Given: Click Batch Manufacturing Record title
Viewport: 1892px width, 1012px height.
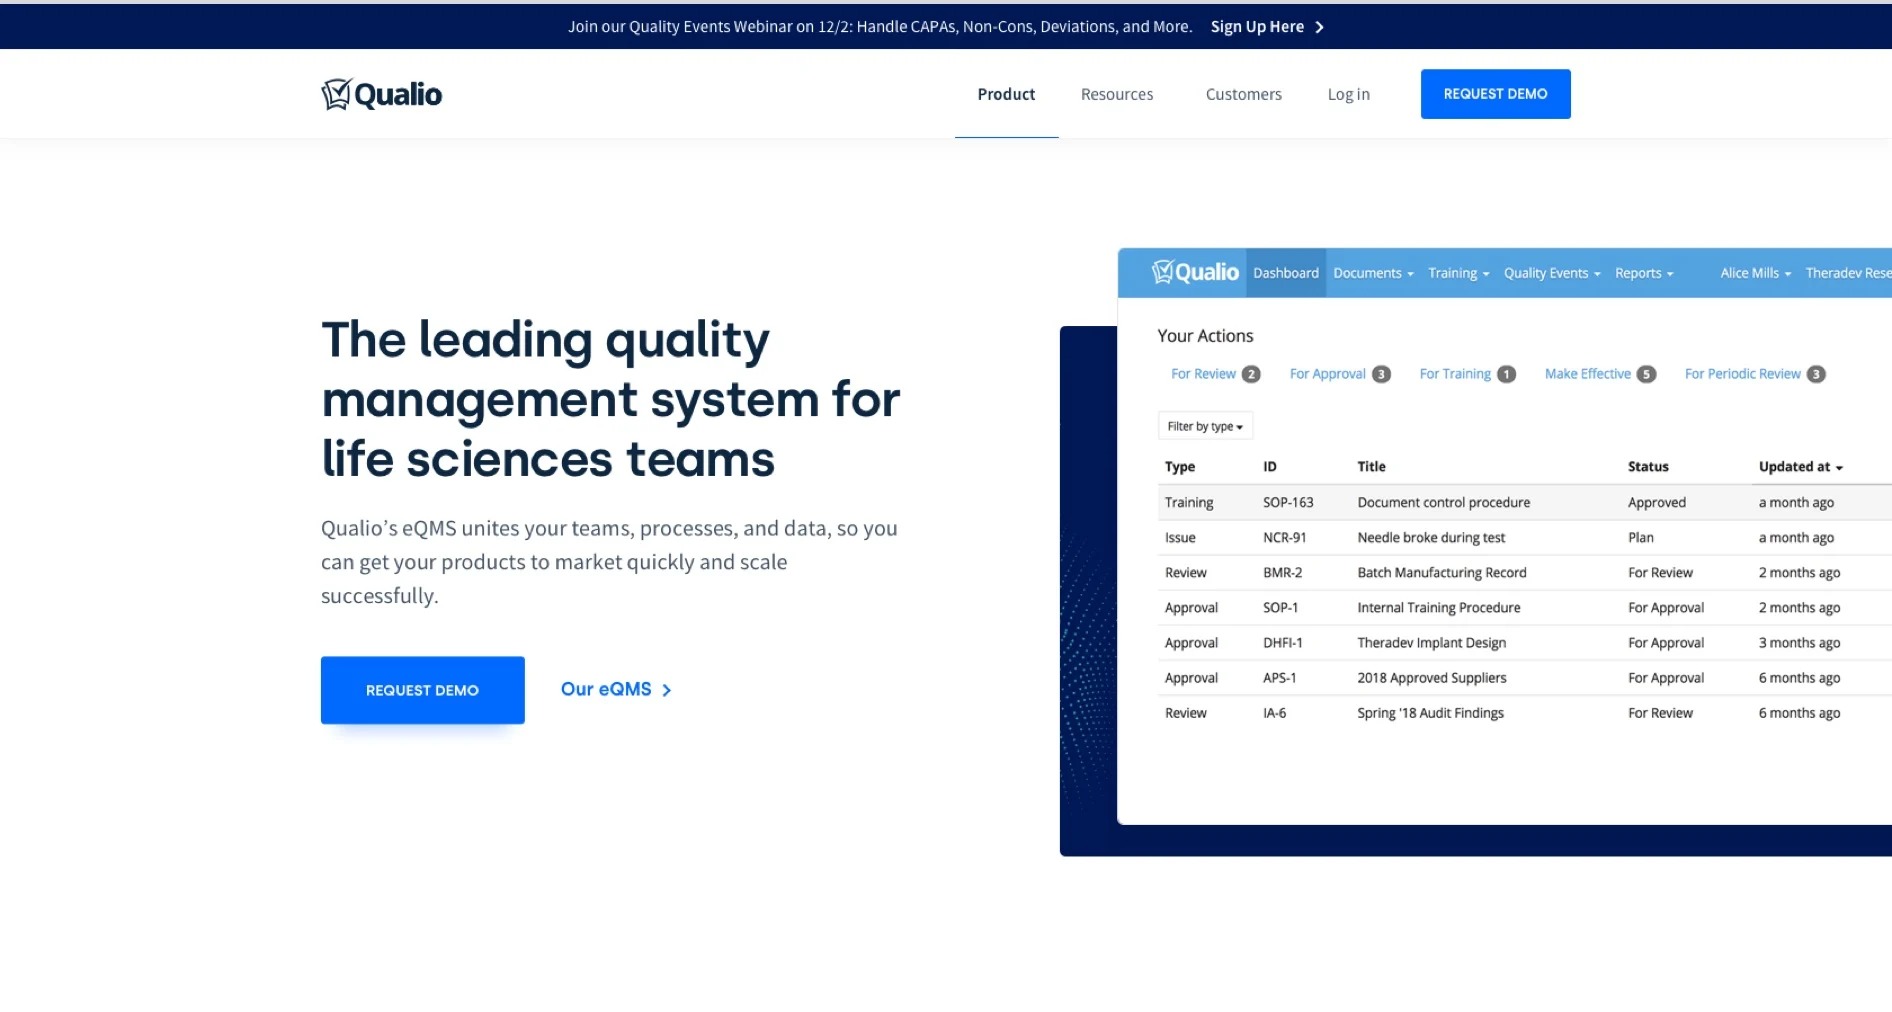Looking at the screenshot, I should point(1441,573).
